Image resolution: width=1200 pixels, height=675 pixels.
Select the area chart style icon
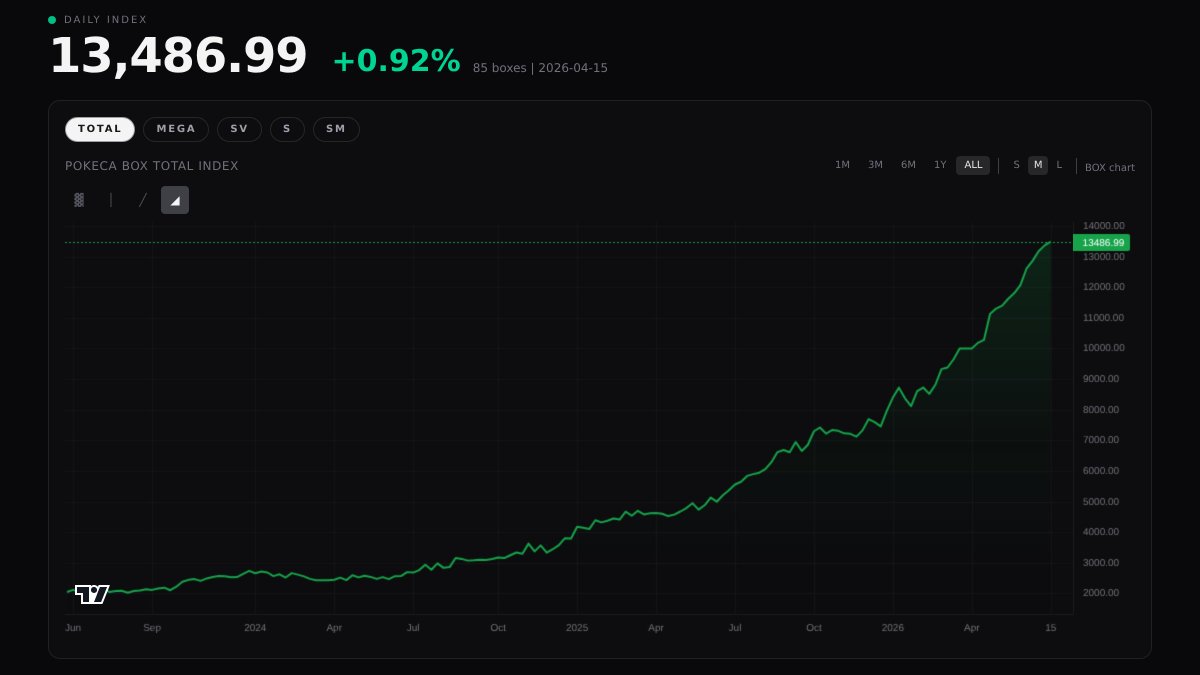pyautogui.click(x=175, y=200)
